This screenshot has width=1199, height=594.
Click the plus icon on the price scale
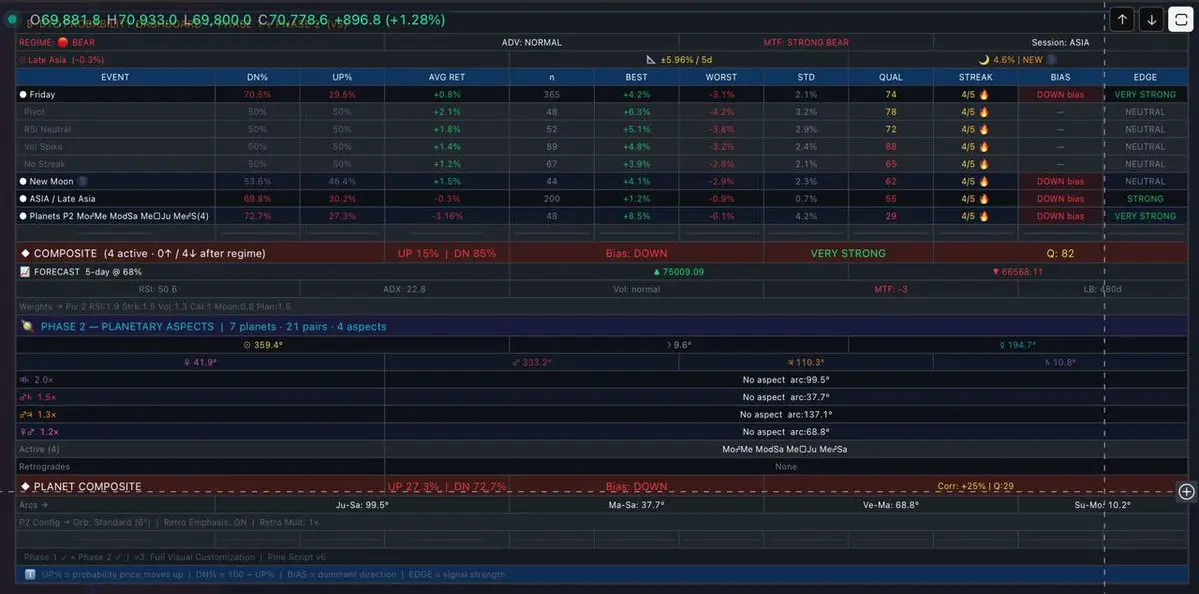1186,492
